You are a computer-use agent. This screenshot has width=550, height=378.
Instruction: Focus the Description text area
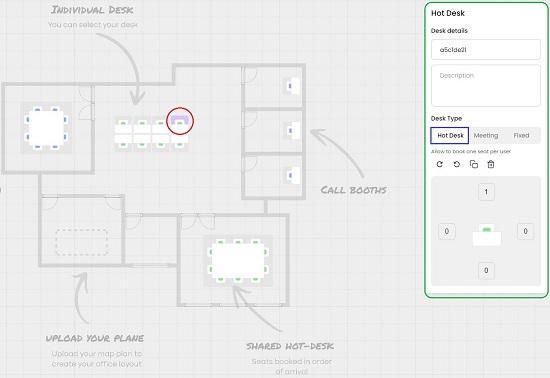(x=486, y=86)
